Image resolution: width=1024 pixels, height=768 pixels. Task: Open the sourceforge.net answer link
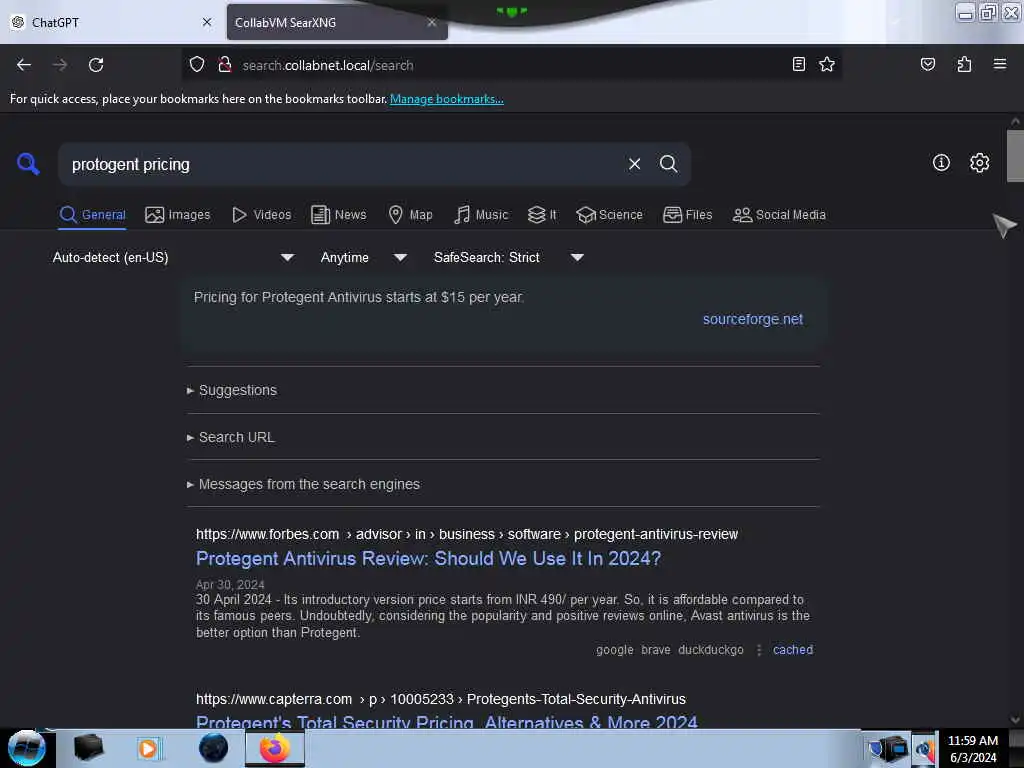(x=752, y=319)
